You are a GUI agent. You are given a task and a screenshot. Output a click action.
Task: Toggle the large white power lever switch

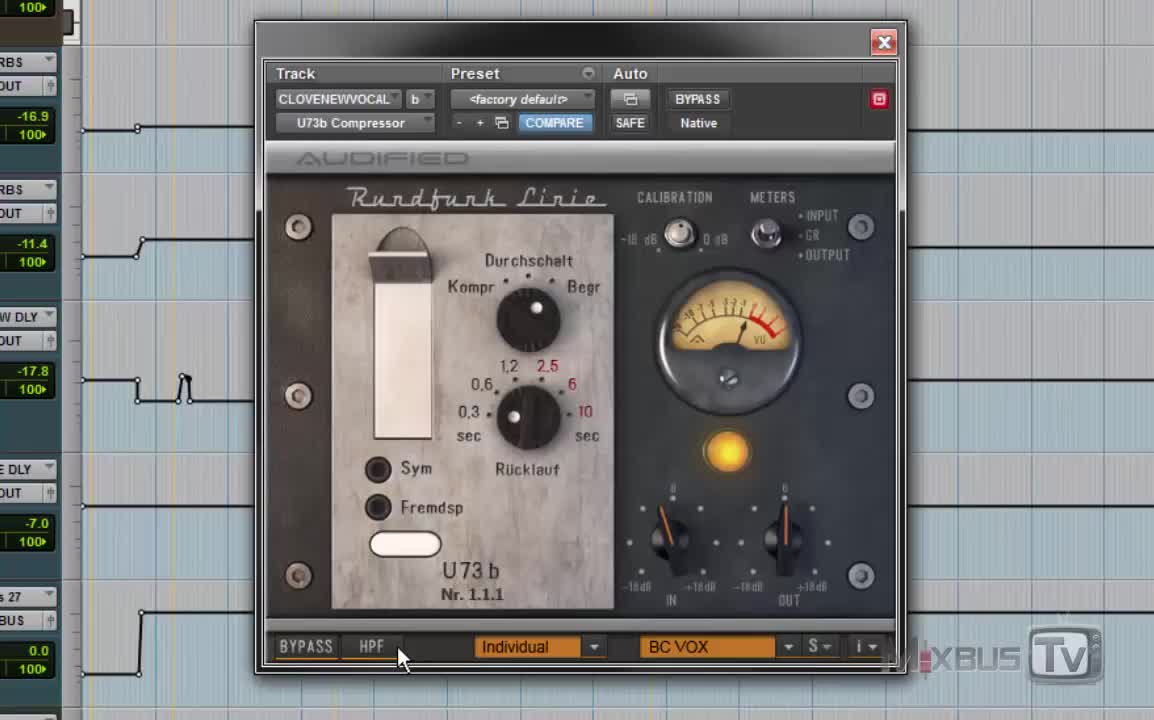tap(403, 335)
